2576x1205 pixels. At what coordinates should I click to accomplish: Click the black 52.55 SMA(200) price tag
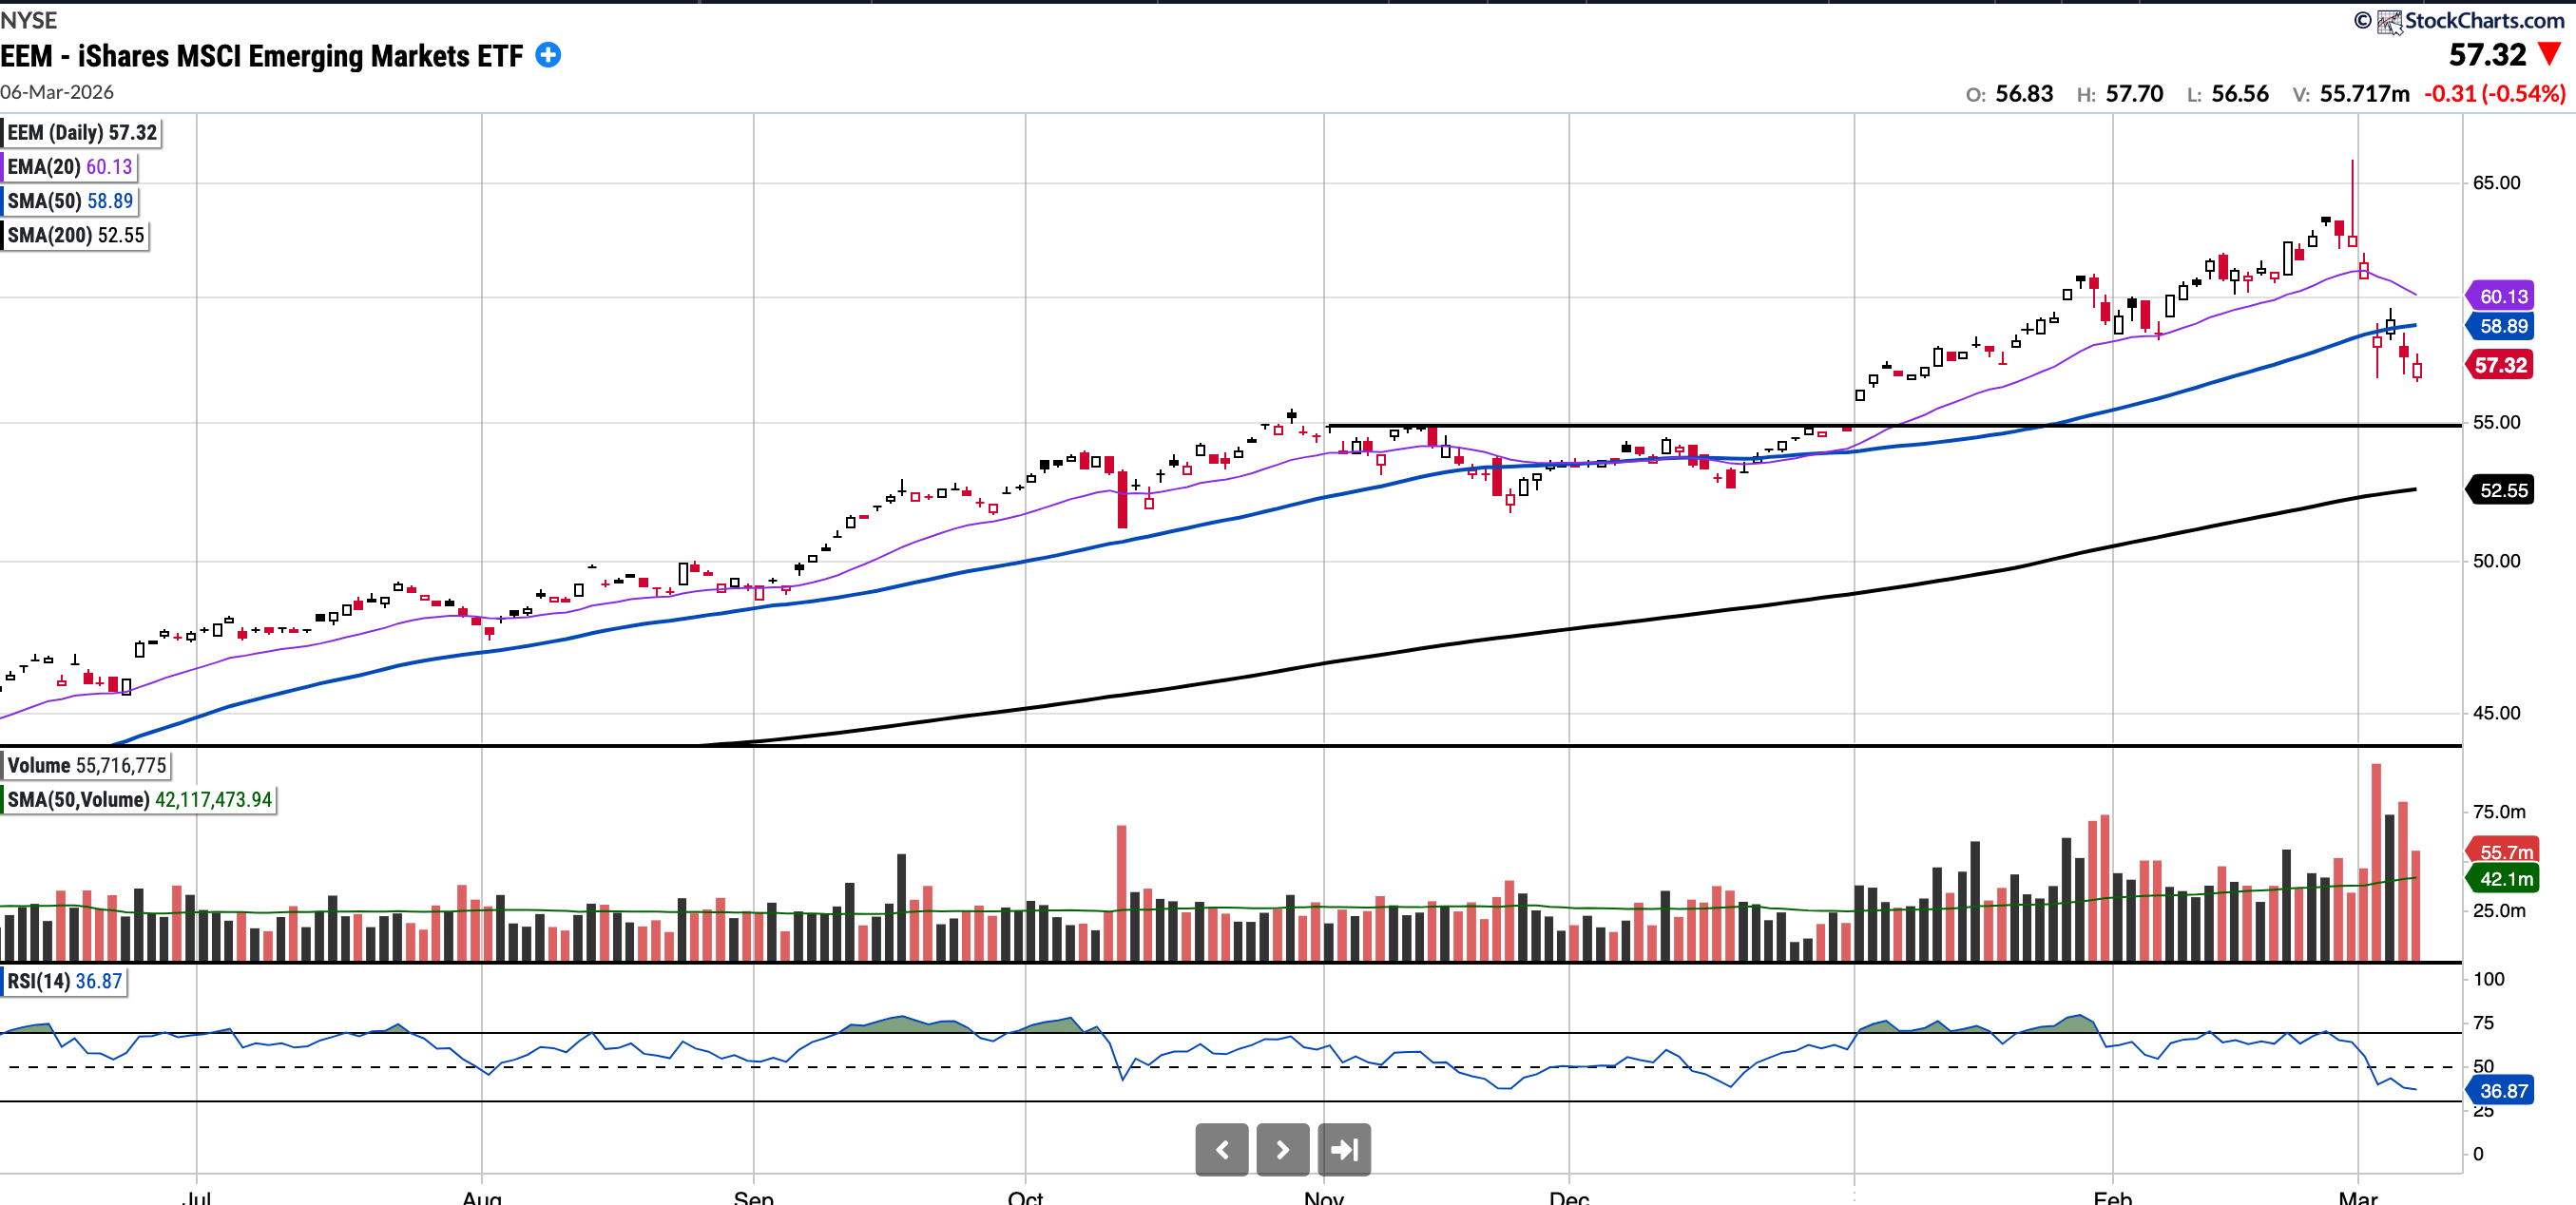tap(2502, 490)
